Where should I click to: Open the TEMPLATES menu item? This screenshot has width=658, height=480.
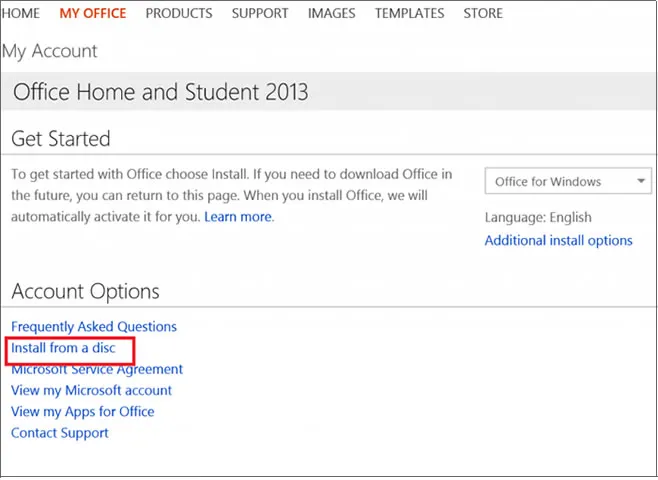coord(409,13)
